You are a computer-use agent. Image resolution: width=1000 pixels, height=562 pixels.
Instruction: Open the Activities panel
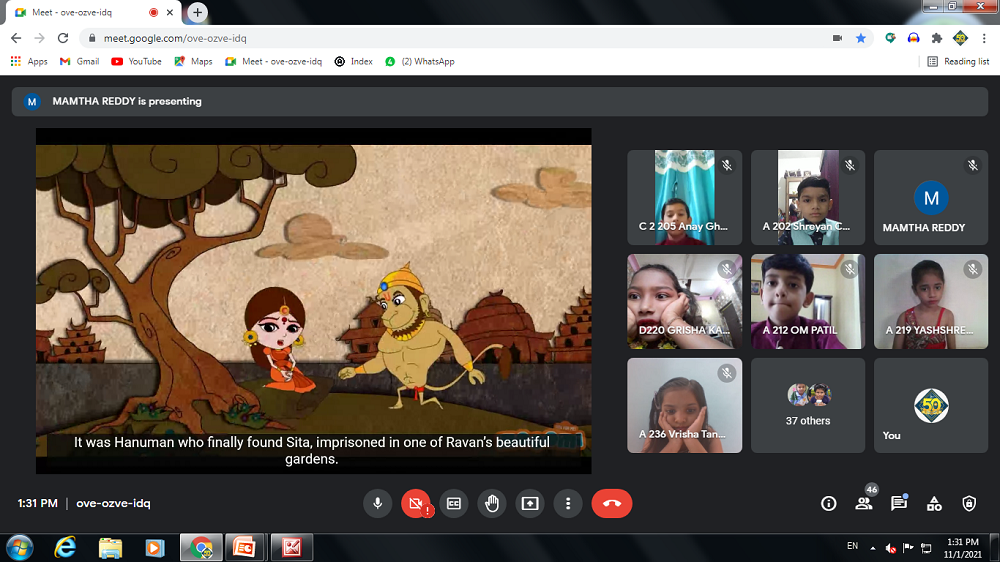[x=933, y=504]
